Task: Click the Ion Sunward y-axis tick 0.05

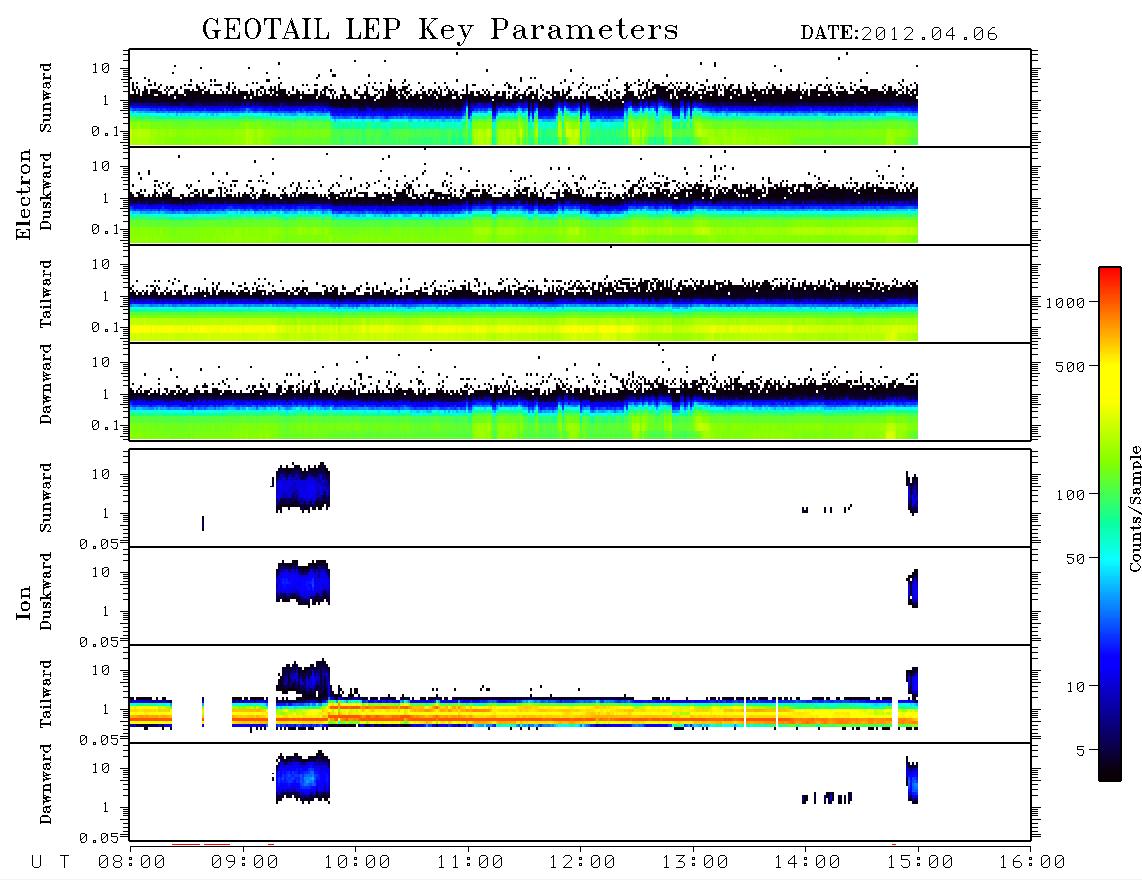Action: (98, 544)
